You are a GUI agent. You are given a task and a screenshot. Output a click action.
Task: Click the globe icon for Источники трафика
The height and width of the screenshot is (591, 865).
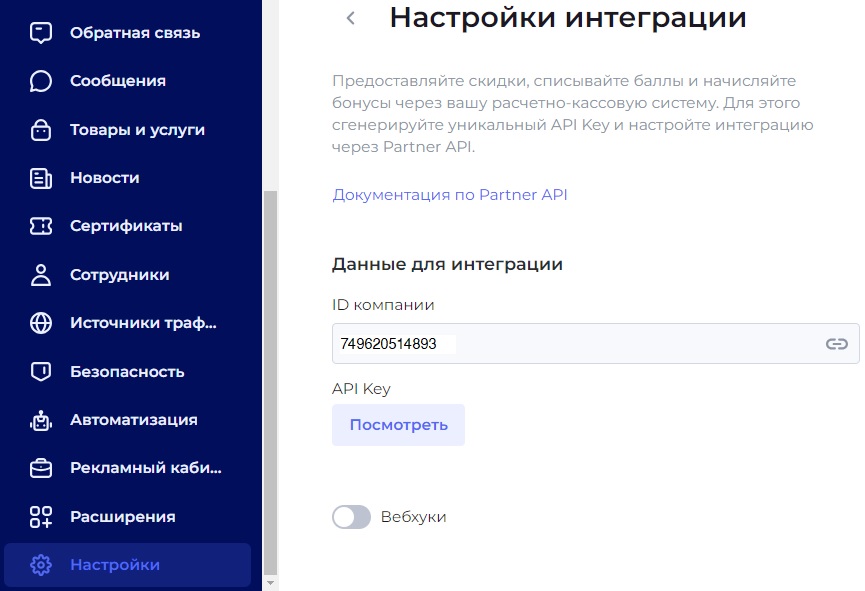[41, 323]
